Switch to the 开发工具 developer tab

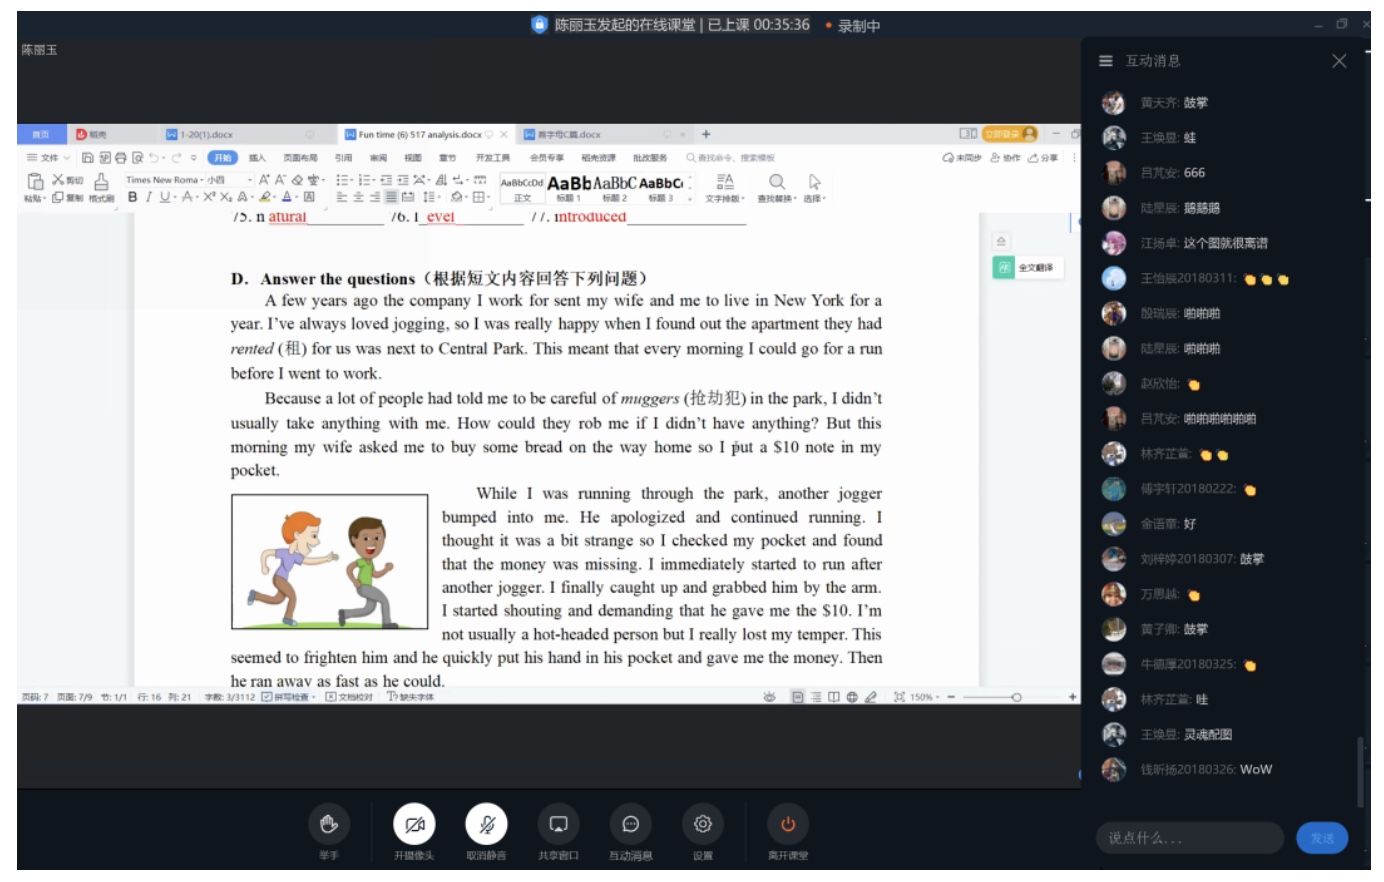493,158
